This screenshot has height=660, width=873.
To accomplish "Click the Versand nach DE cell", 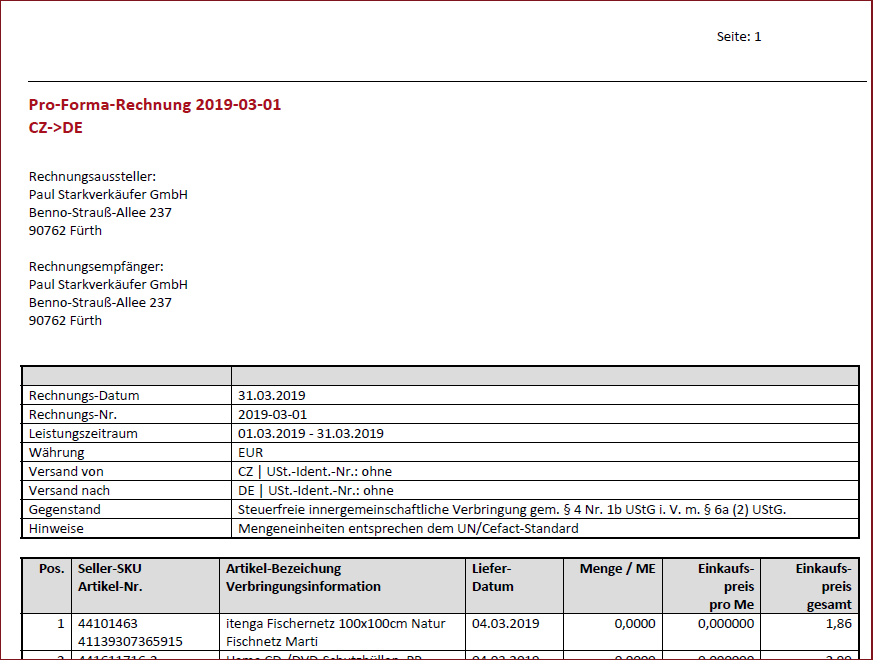I will (315, 490).
